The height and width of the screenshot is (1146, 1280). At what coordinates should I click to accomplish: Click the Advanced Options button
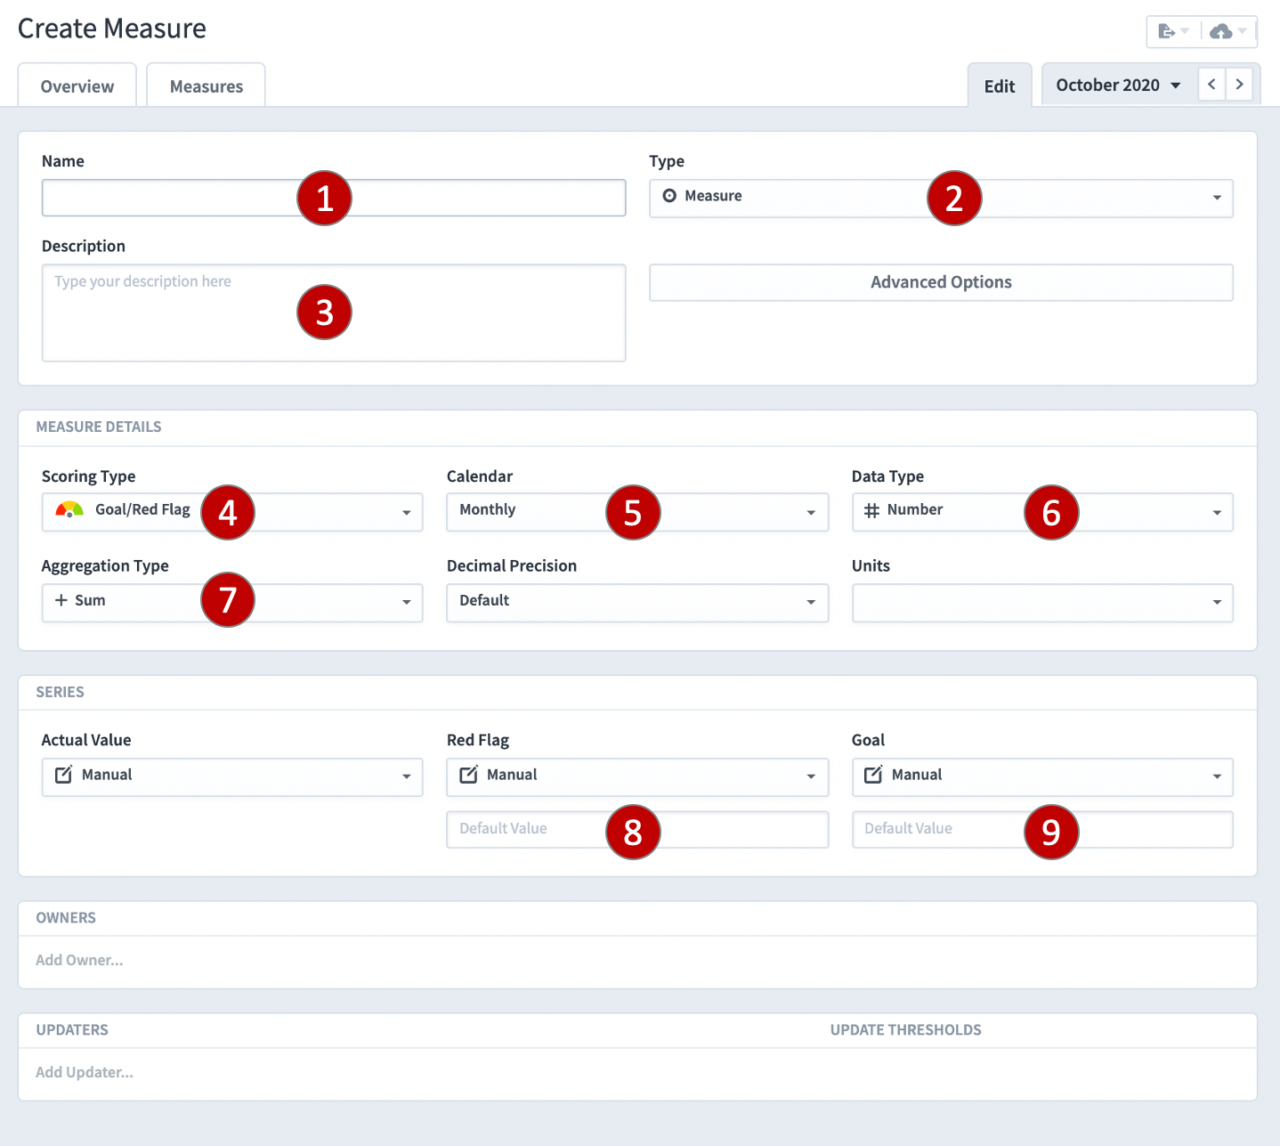pyautogui.click(x=940, y=282)
